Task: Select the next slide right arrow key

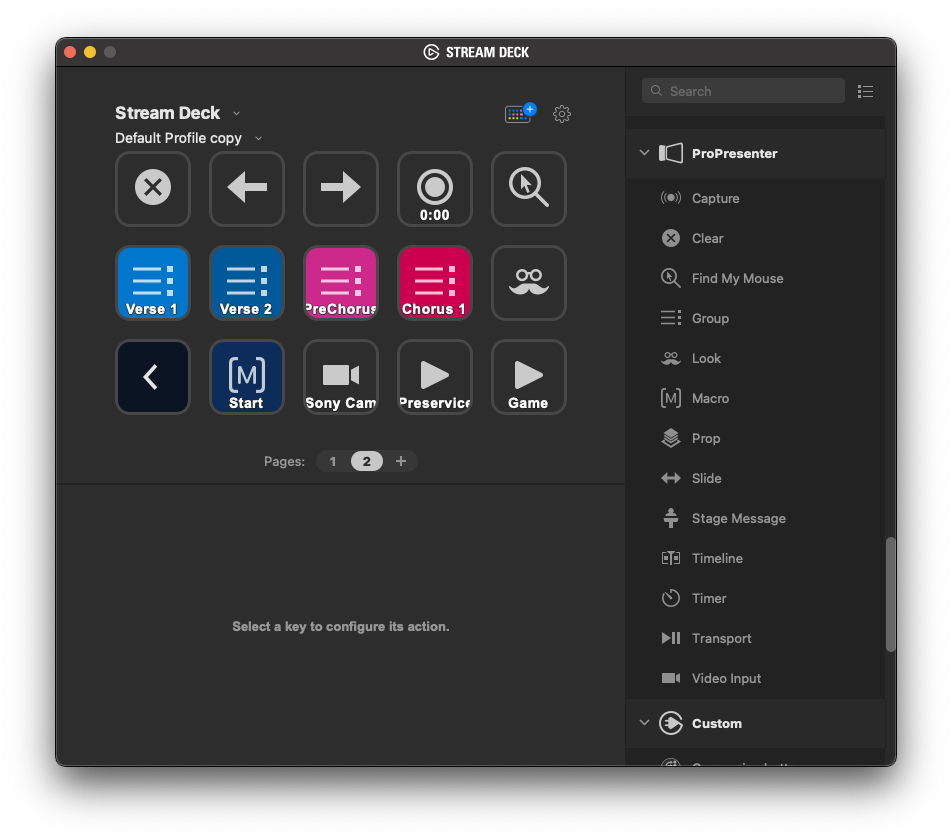Action: coord(341,189)
